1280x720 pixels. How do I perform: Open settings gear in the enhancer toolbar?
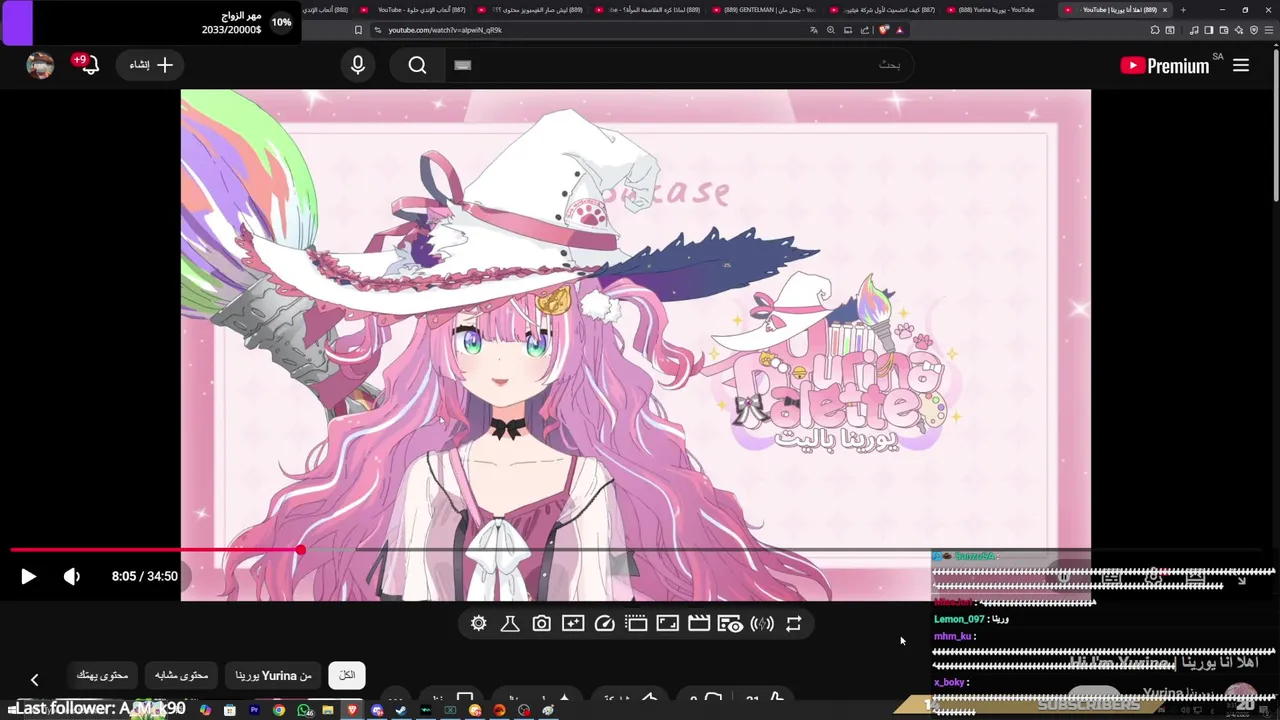(479, 624)
